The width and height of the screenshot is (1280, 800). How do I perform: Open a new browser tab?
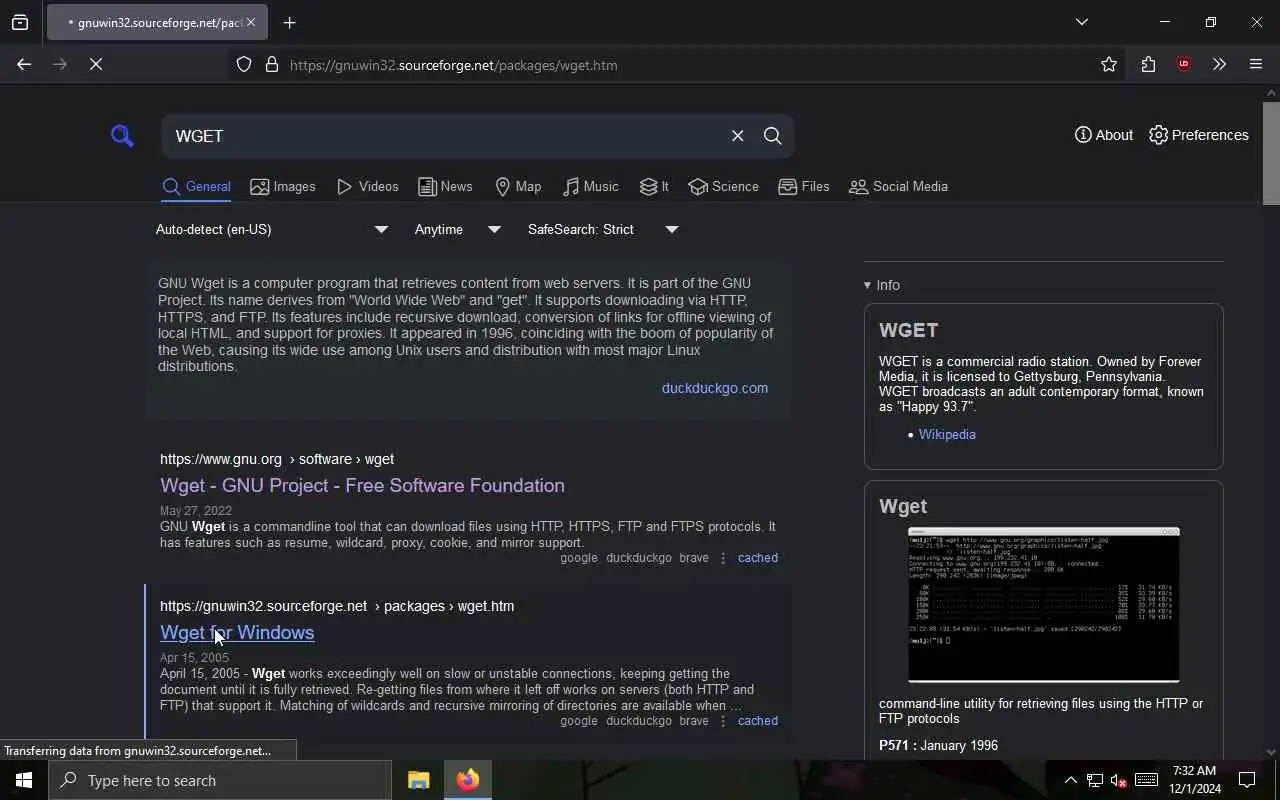pos(290,22)
